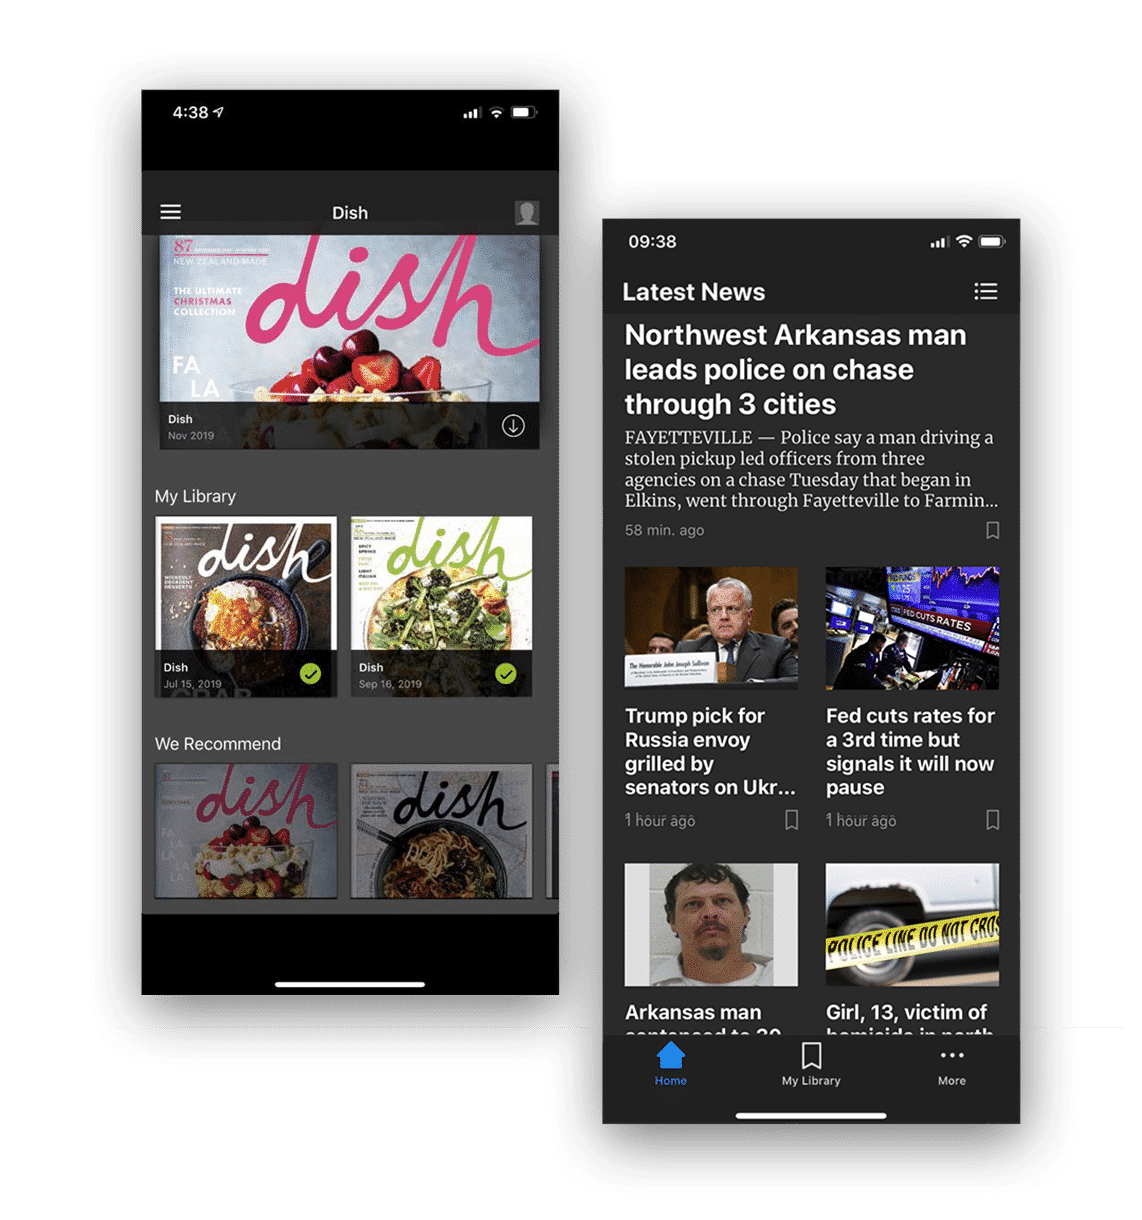Screen dimensions: 1142x1220
Task: Open headline 'Trump pick for Russia envoy'
Action: click(x=710, y=751)
